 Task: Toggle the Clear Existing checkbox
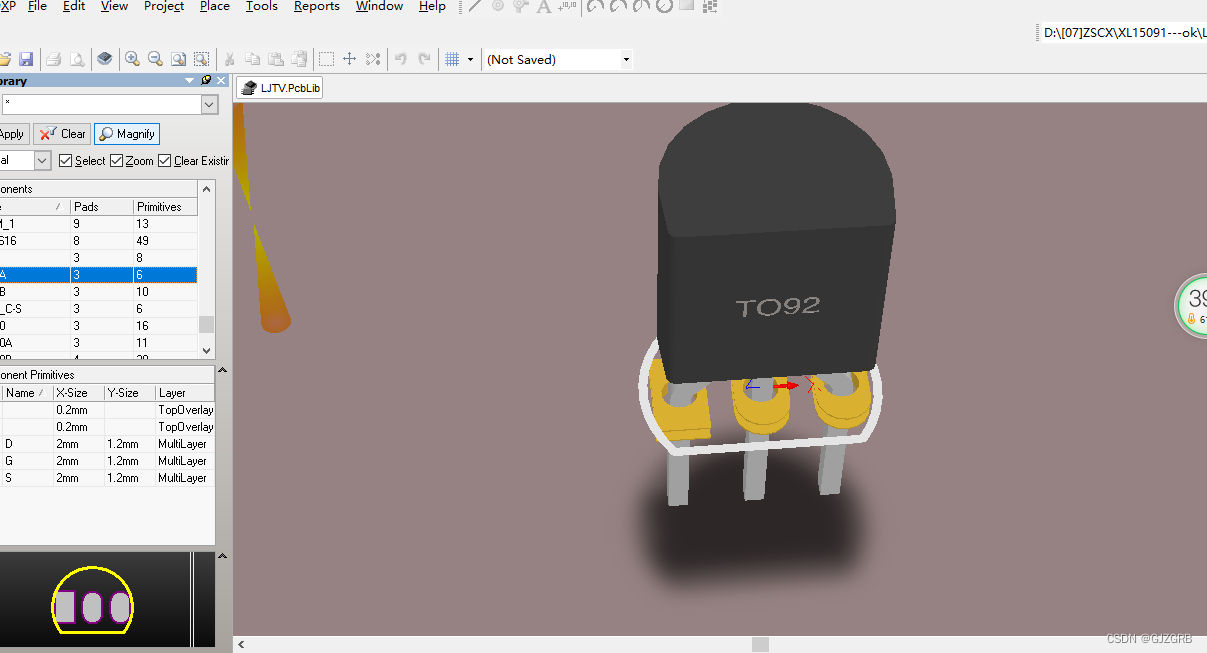pyautogui.click(x=166, y=160)
